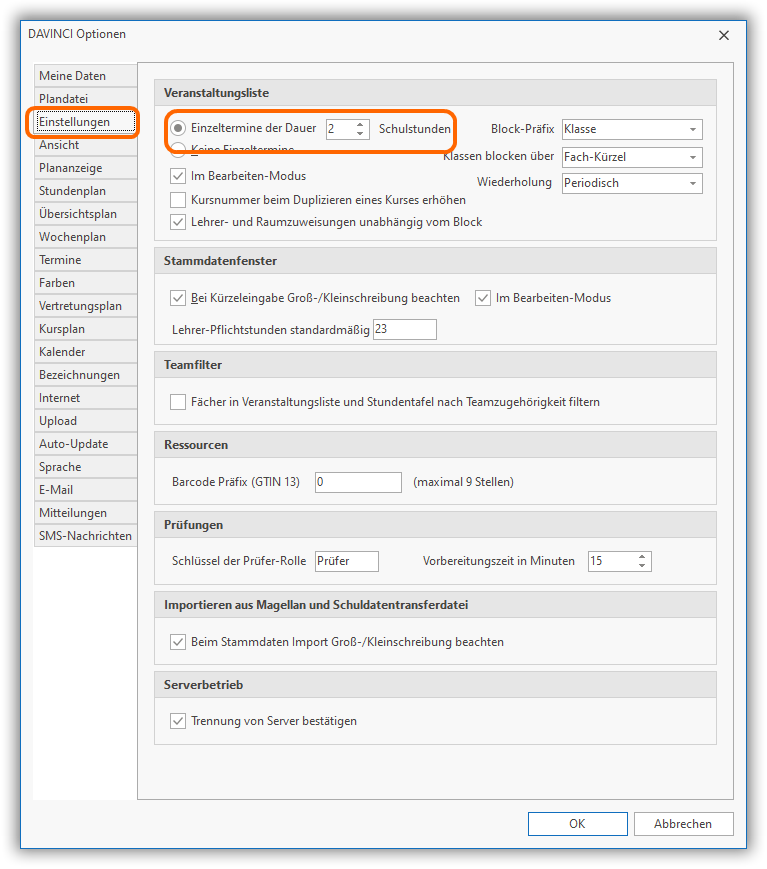Increase Schulstunden duration with up arrow
Image resolution: width=767 pixels, height=869 pixels.
coord(360,124)
